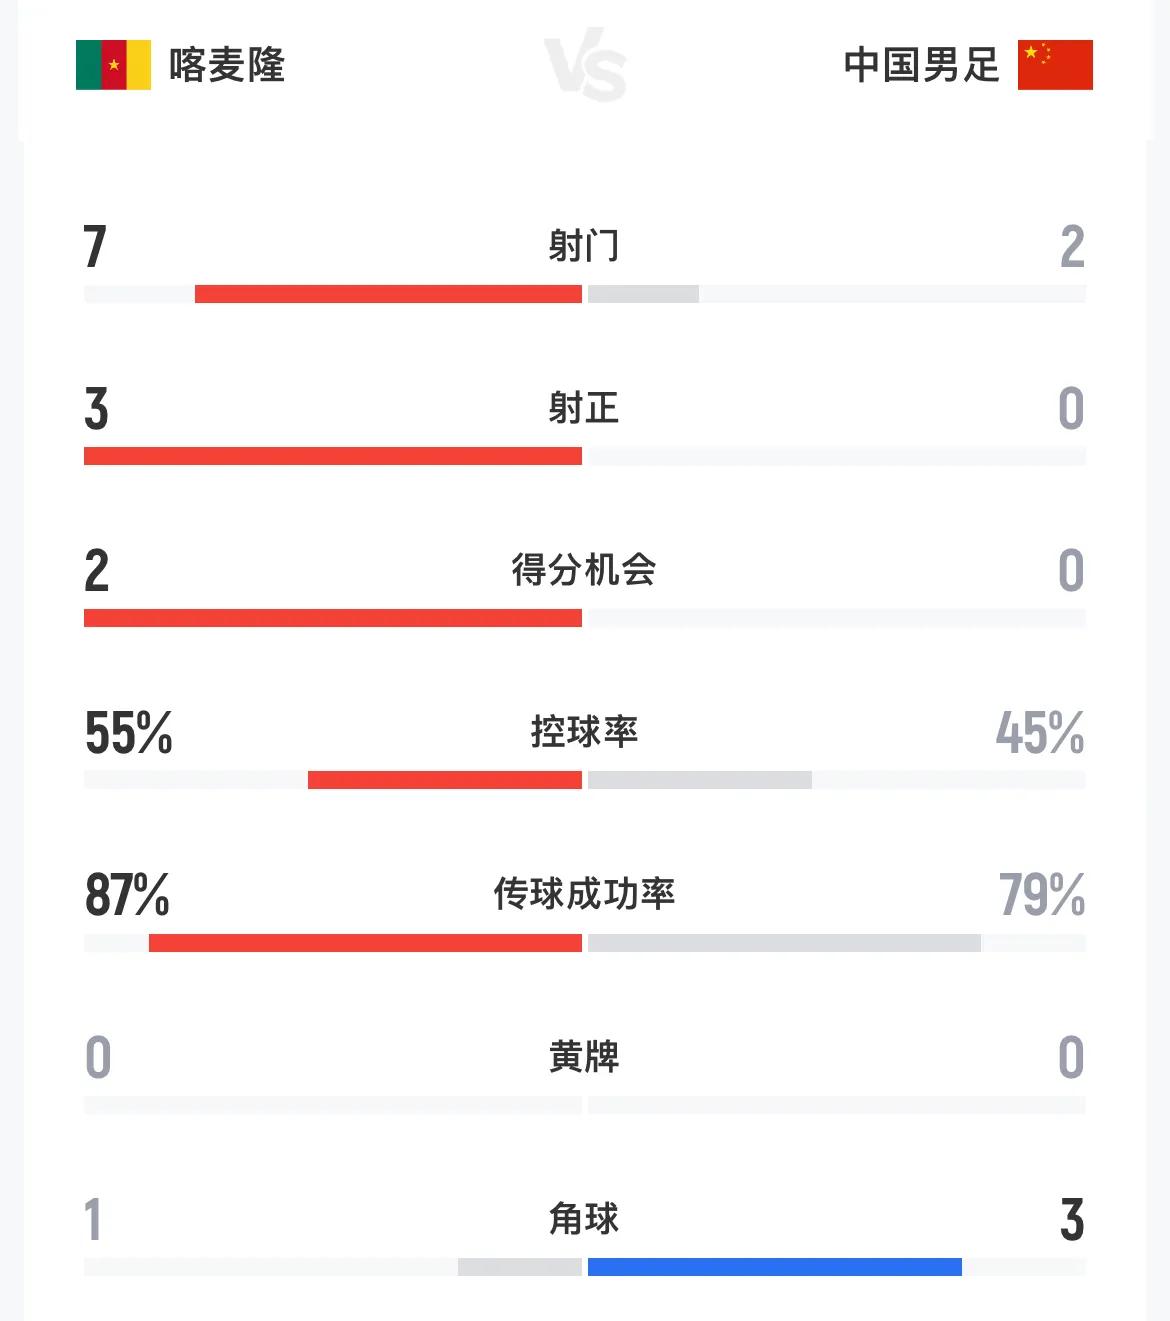Click the 控球率 stat label
The image size is (1170, 1321).
[584, 732]
